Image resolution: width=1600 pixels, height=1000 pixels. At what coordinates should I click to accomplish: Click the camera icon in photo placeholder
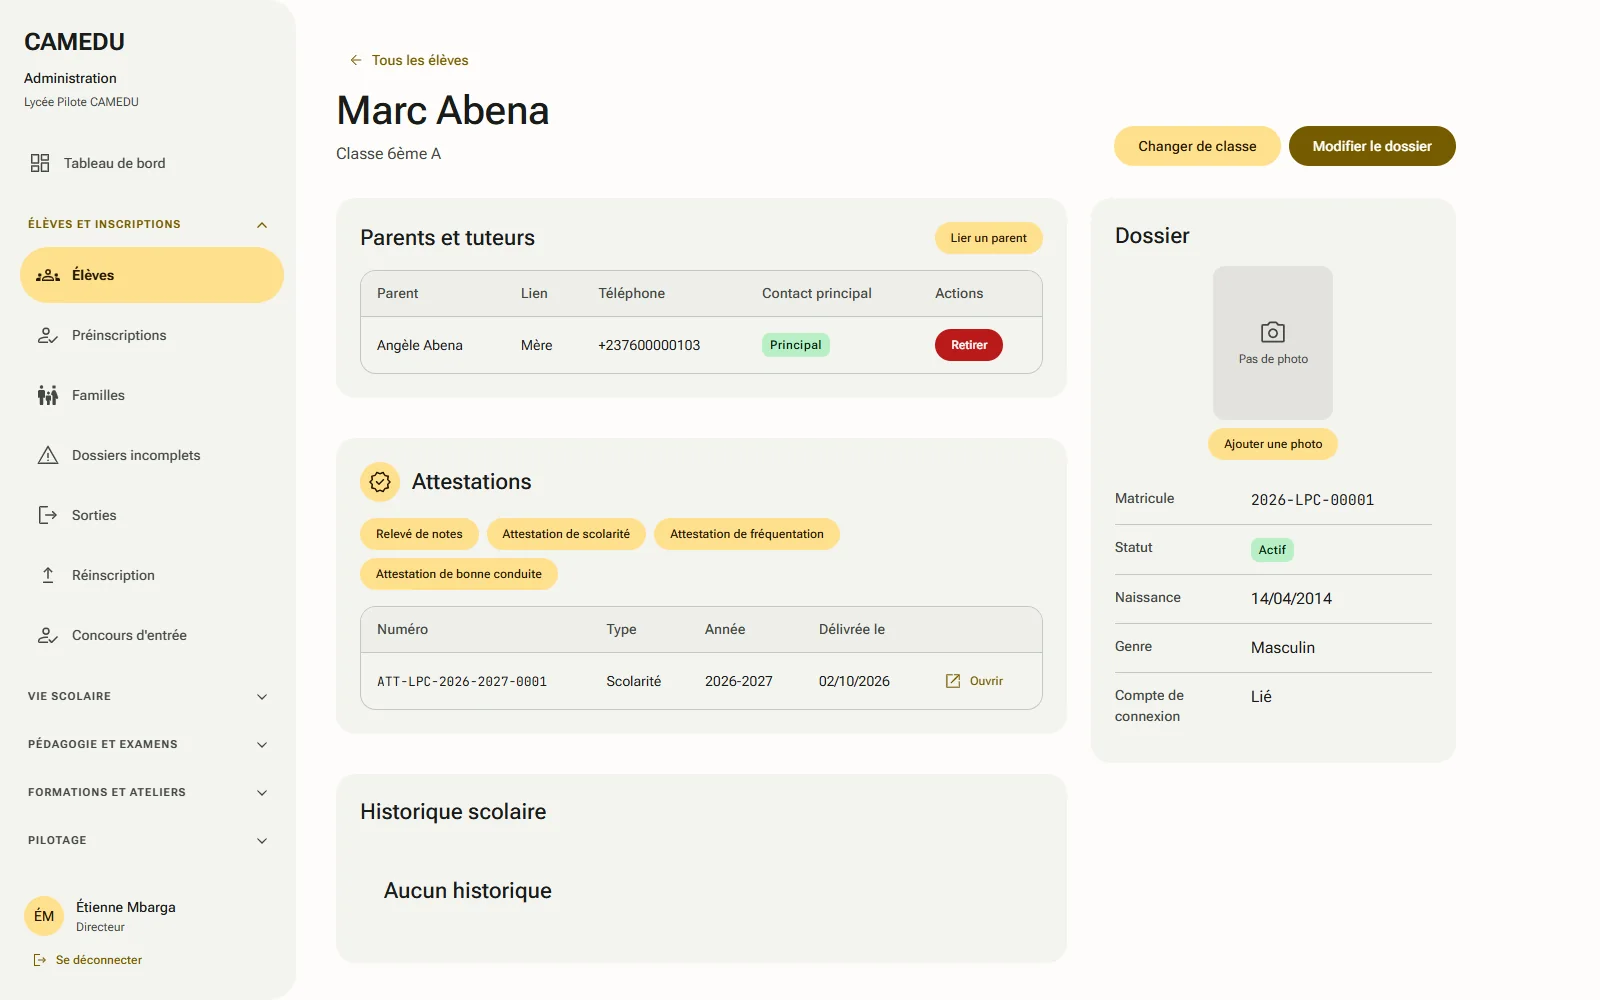point(1273,332)
